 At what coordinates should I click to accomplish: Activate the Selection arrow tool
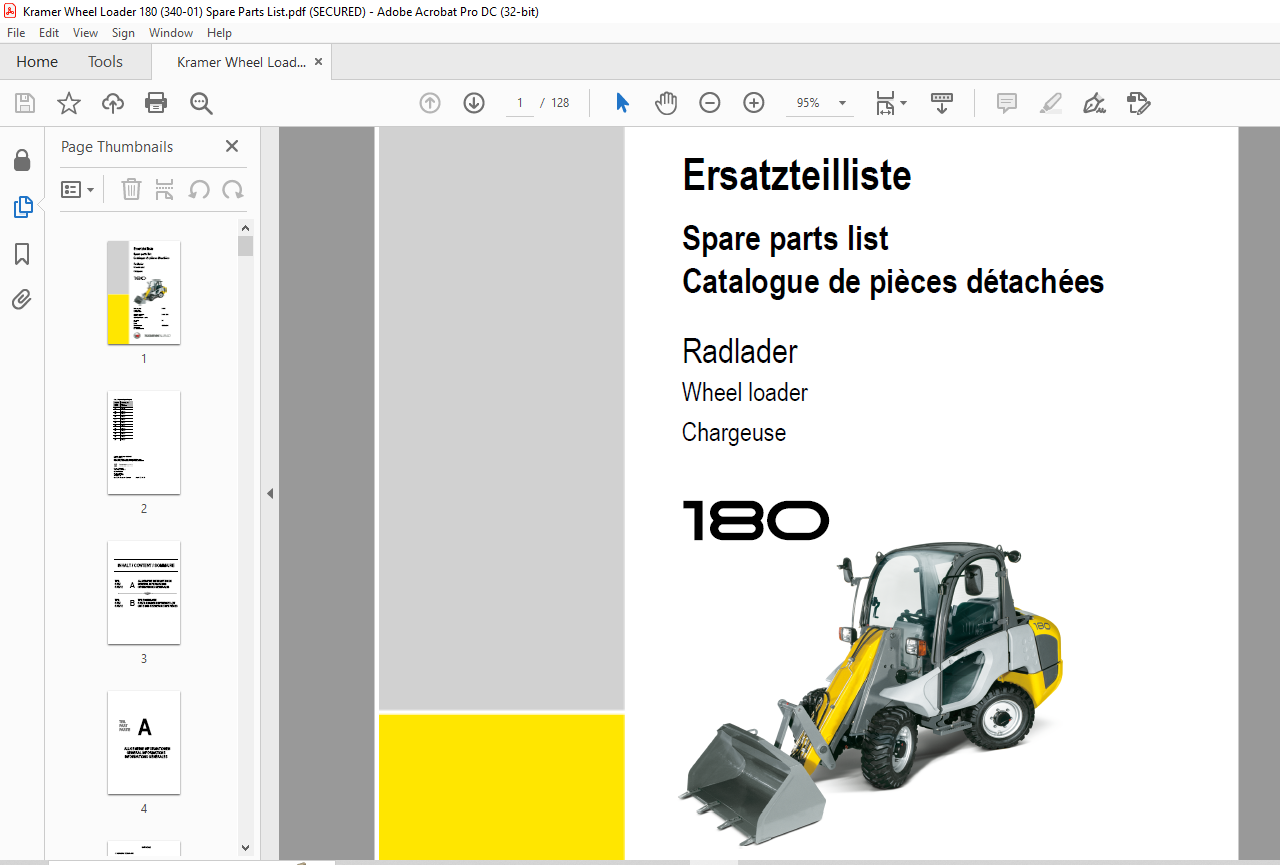coord(622,103)
